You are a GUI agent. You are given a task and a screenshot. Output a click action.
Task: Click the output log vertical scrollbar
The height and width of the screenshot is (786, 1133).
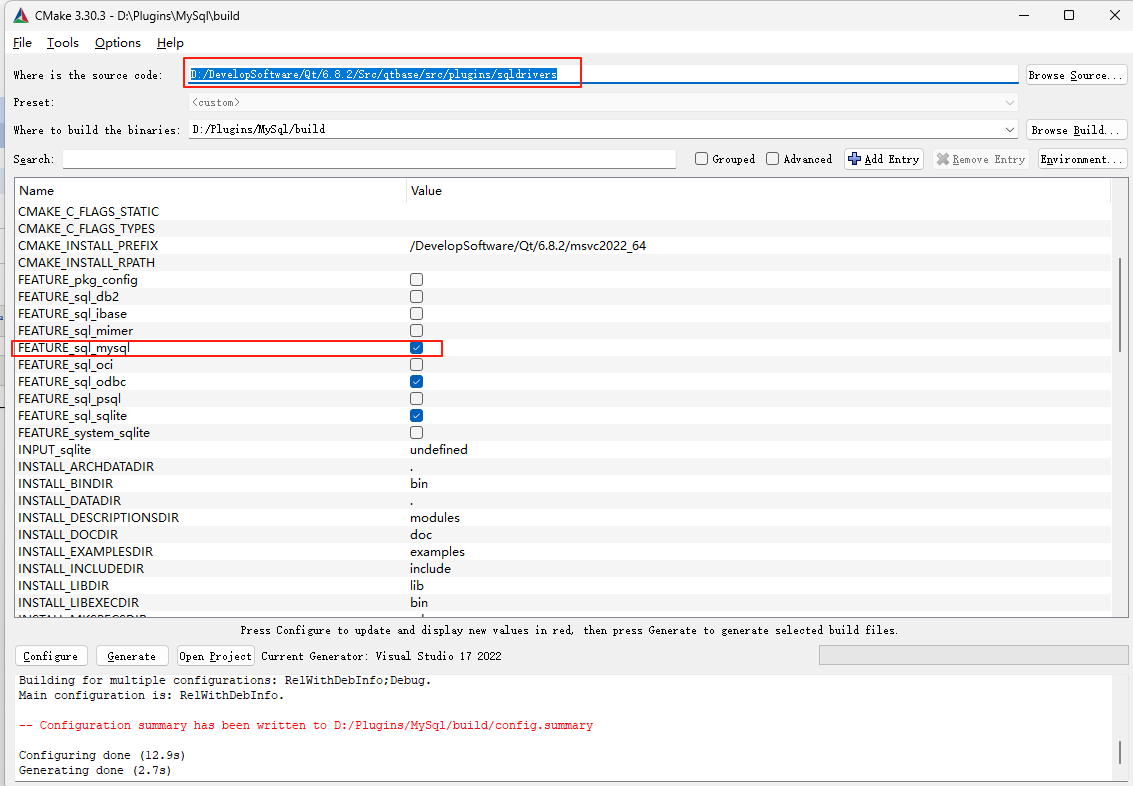(x=1119, y=751)
